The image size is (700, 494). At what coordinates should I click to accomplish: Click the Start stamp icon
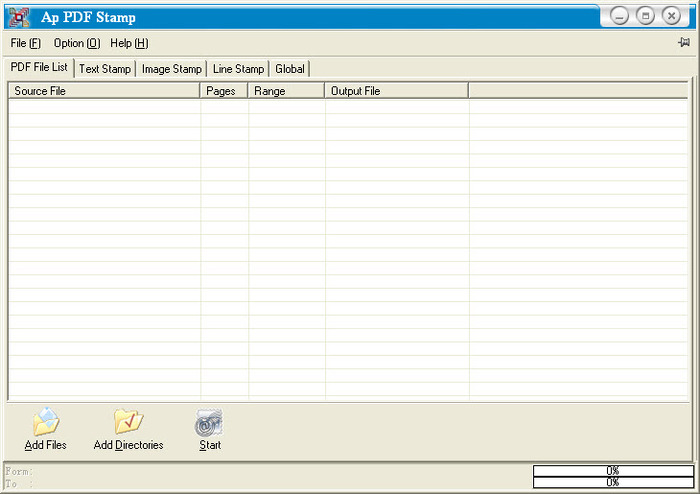pos(209,423)
